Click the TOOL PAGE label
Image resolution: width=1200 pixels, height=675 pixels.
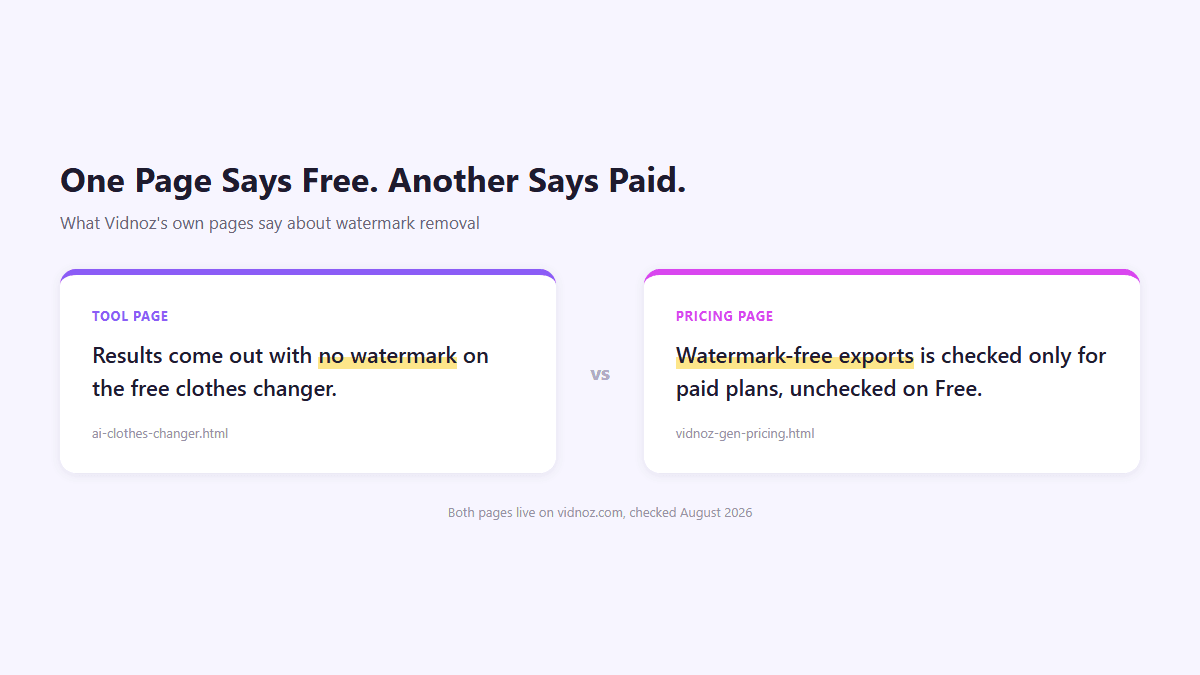[130, 316]
